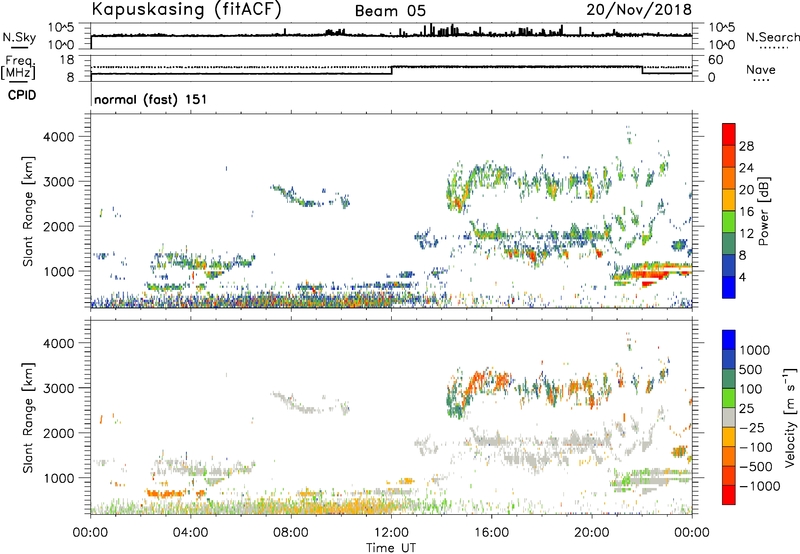Screen dimensions: 800x554
Task: Click the red top of power colorbar
Action: tap(729, 132)
